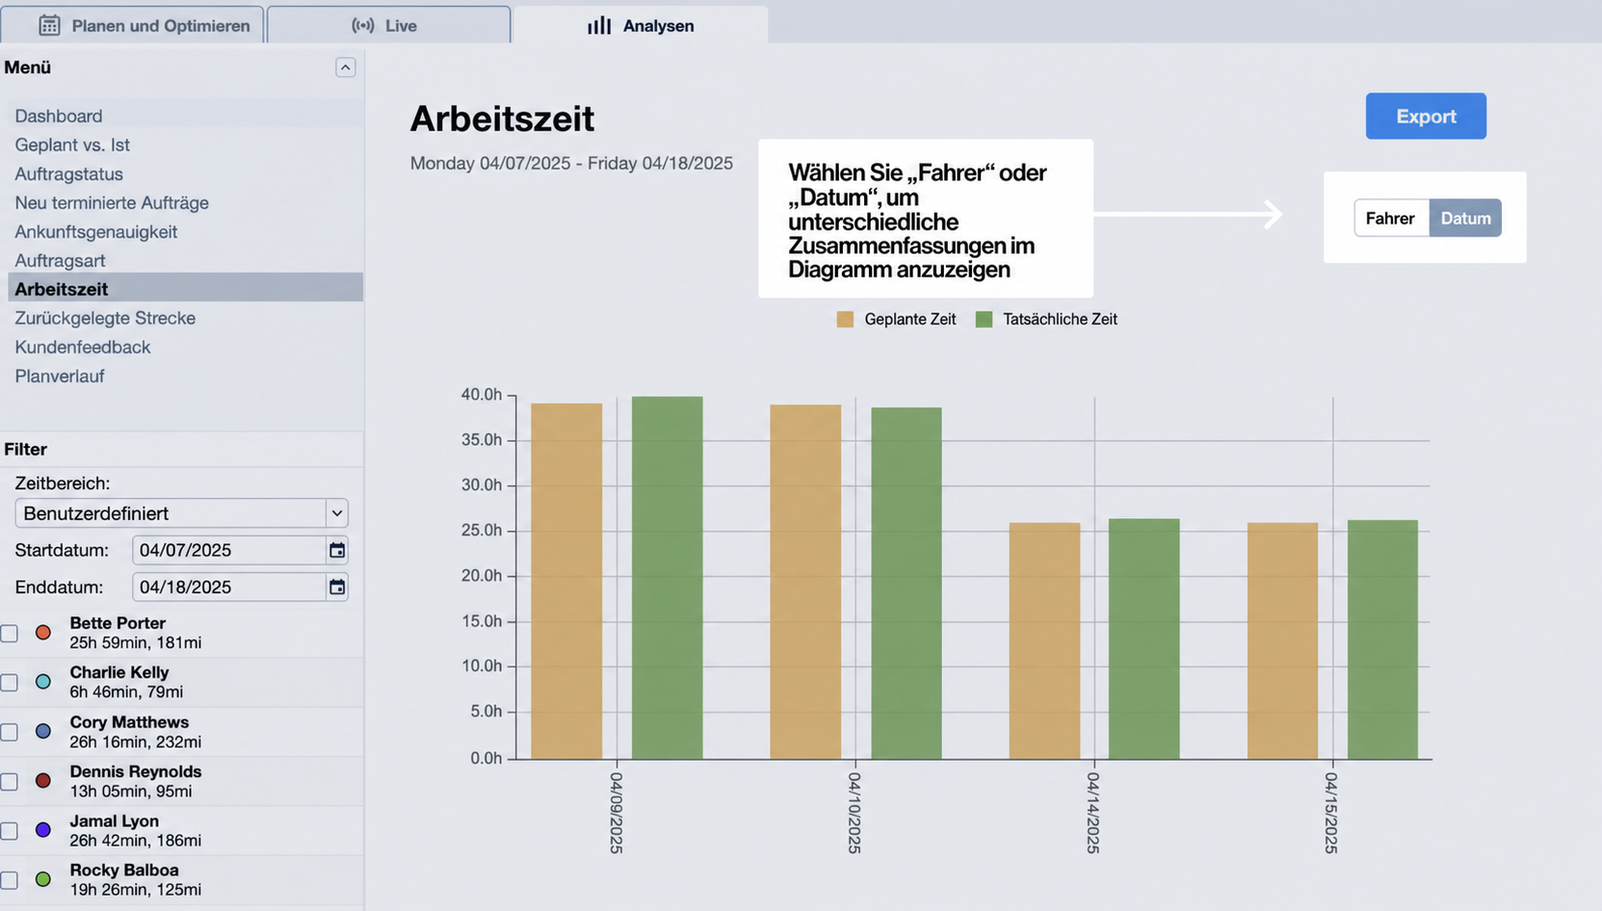Open Dashboard in the menu
1602x911 pixels.
(59, 116)
